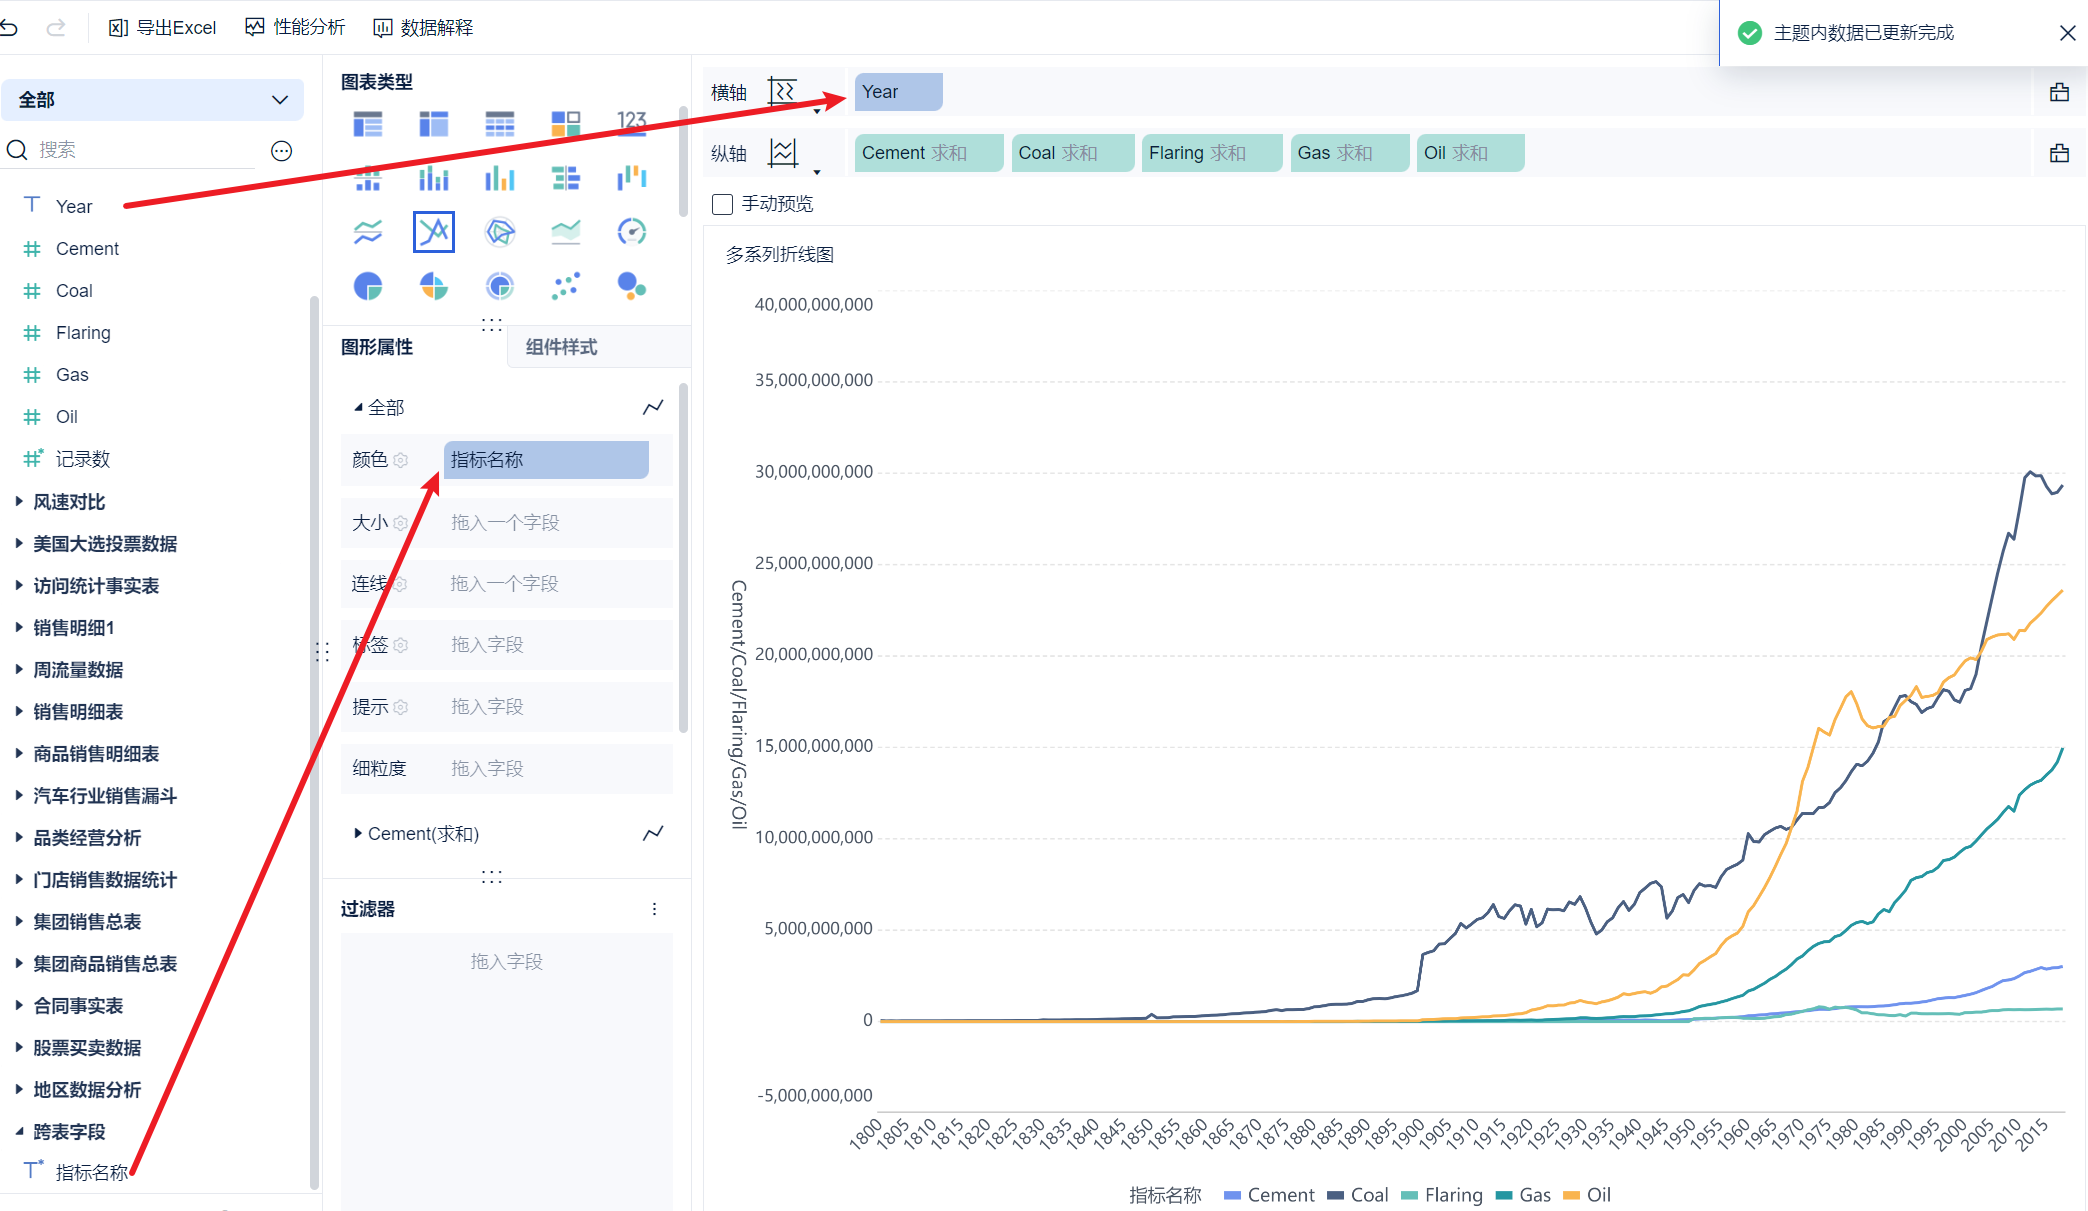The width and height of the screenshot is (2088, 1211).
Task: Expand the 风速对比 dataset node
Action: click(x=19, y=502)
